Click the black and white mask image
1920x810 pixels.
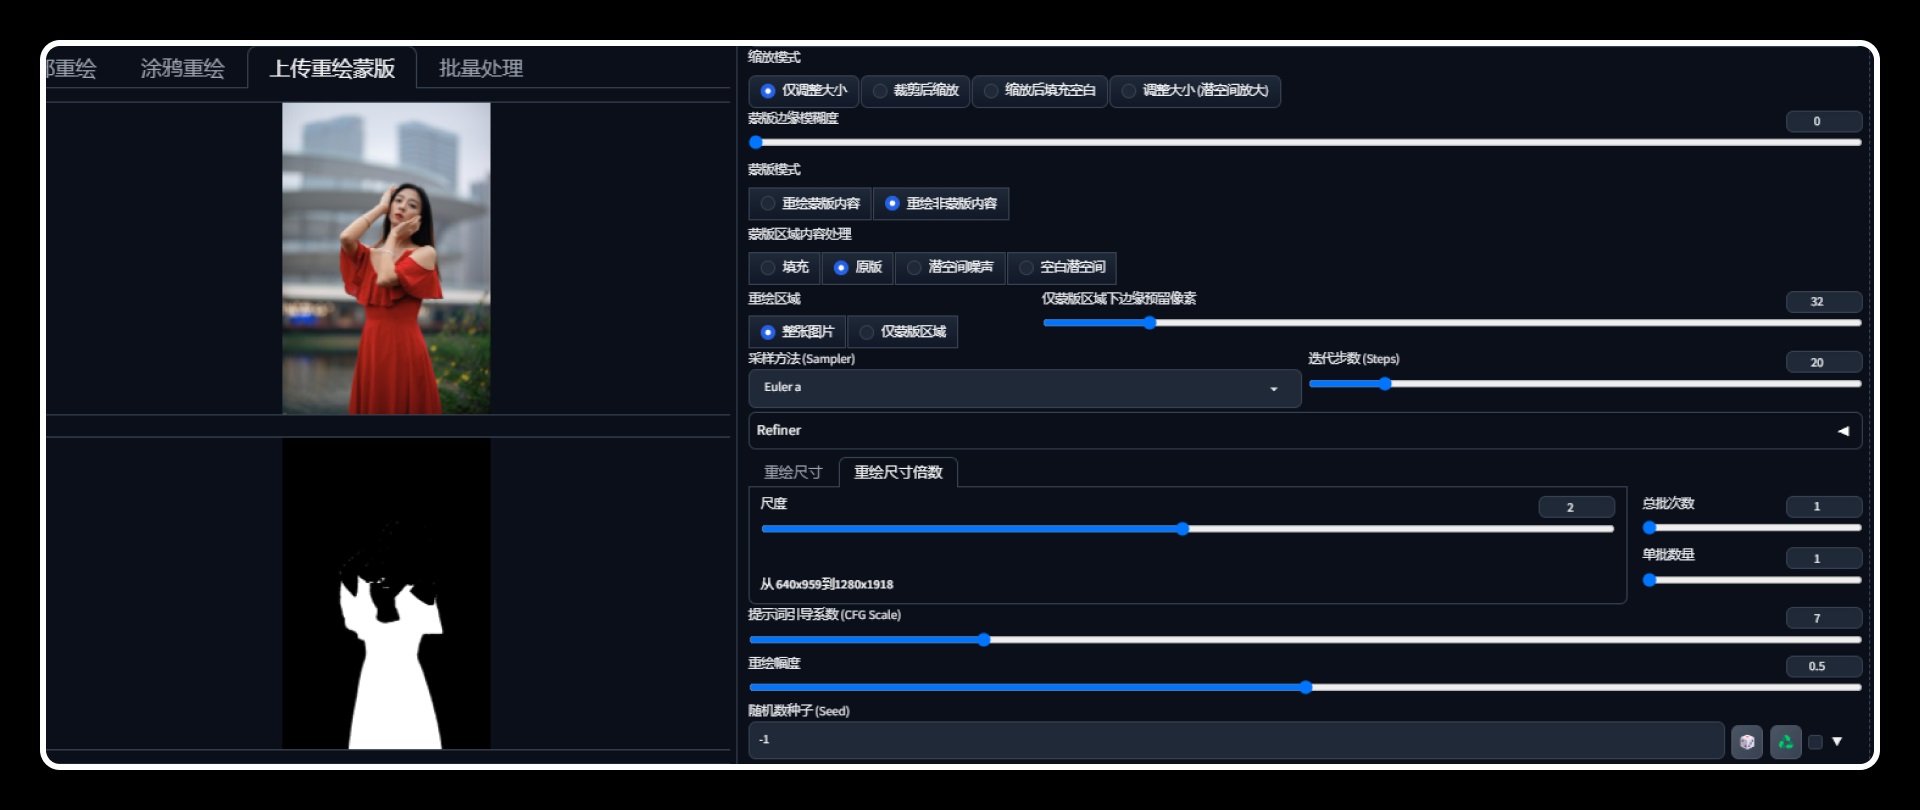click(386, 593)
